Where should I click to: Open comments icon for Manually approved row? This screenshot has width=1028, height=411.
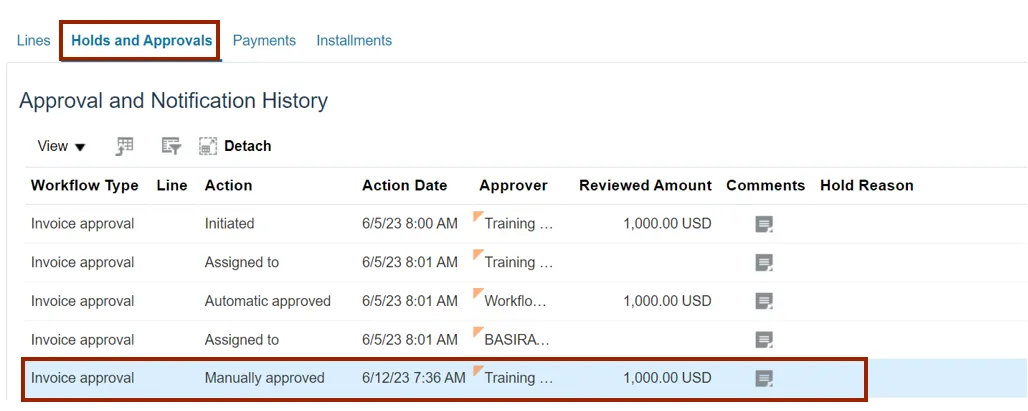(764, 379)
